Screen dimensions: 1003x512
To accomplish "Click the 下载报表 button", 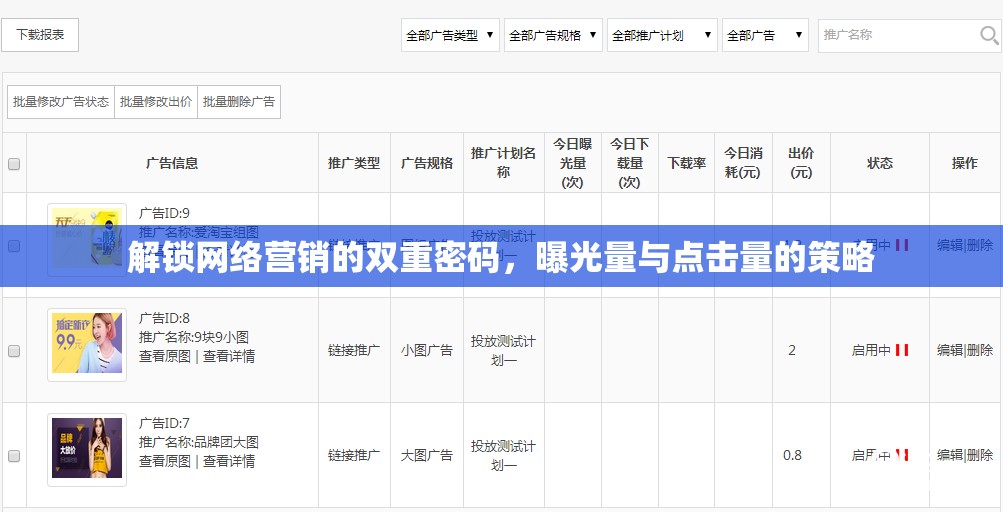I will pyautogui.click(x=40, y=35).
